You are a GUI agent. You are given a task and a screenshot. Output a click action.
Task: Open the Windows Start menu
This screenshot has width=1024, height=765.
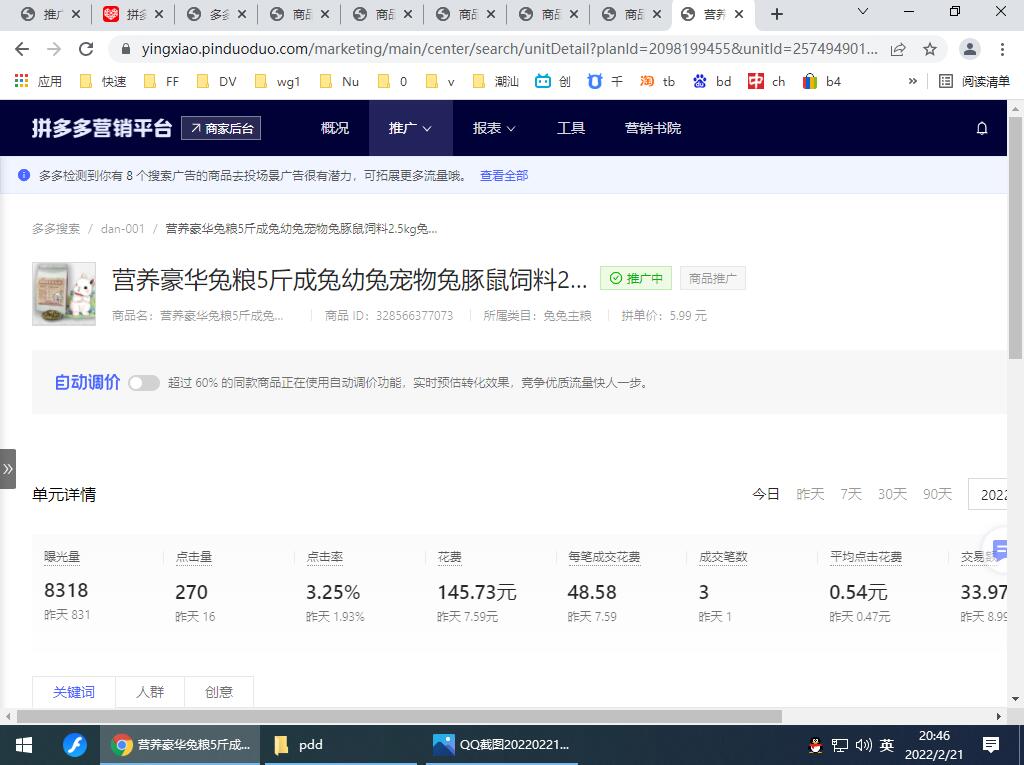(x=24, y=745)
